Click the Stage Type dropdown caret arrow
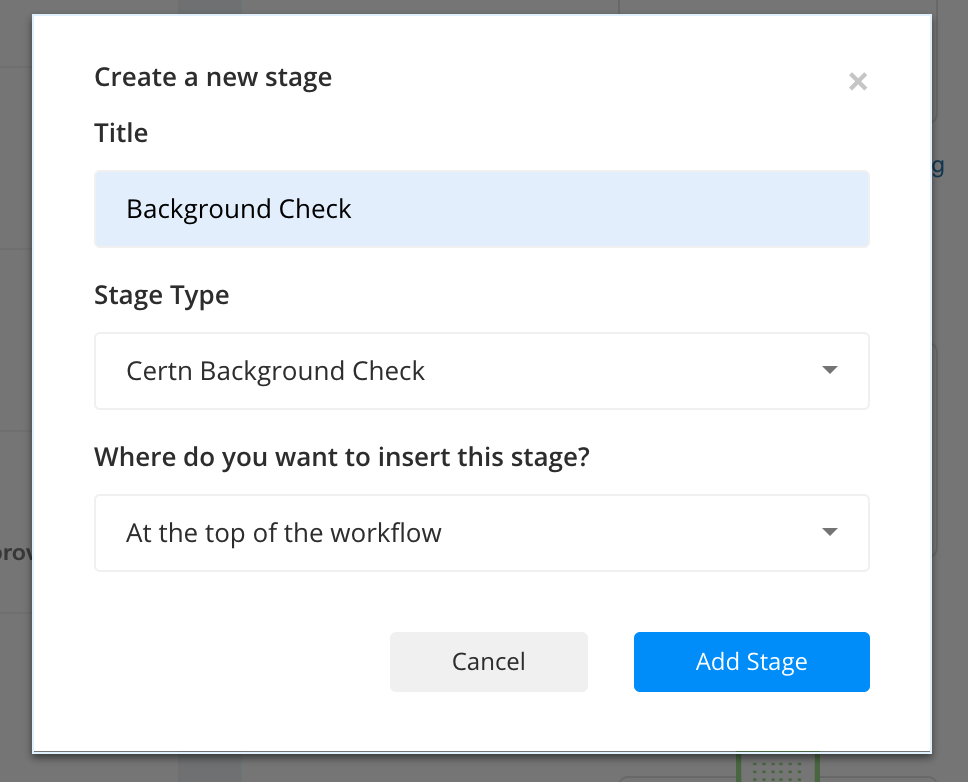The width and height of the screenshot is (968, 782). (x=829, y=370)
